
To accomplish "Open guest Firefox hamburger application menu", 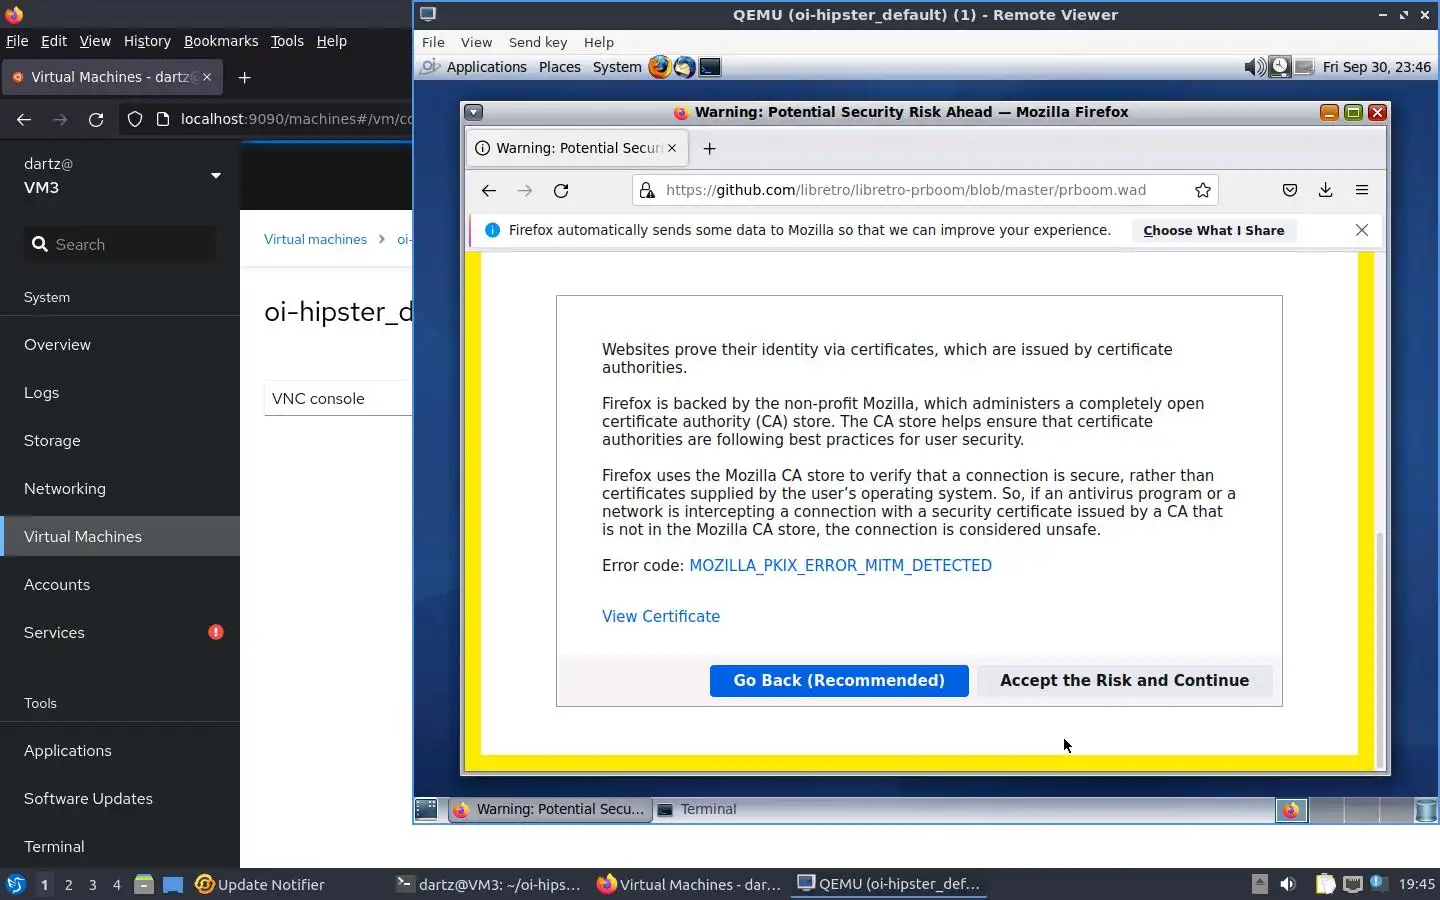I will click(1361, 190).
